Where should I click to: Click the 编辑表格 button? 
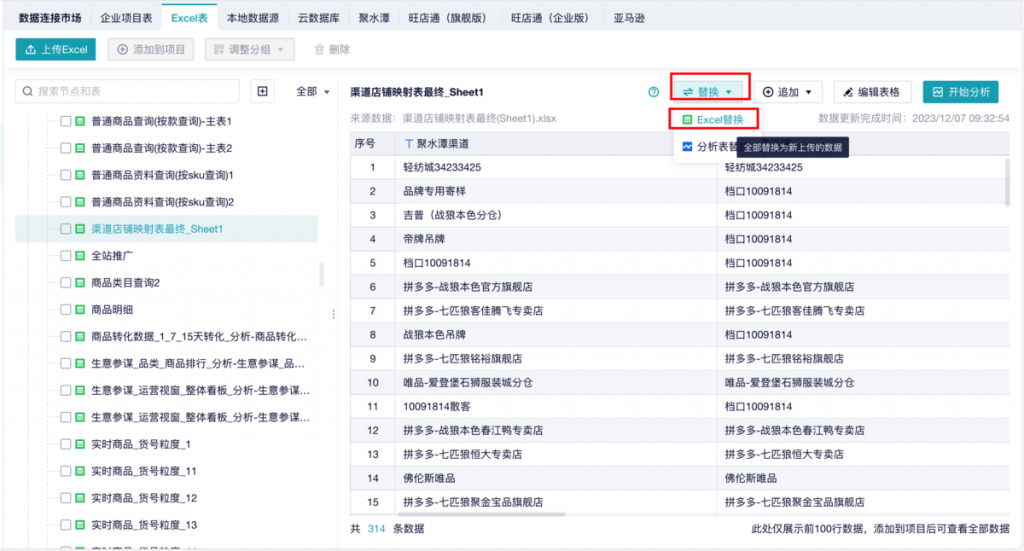coord(872,92)
